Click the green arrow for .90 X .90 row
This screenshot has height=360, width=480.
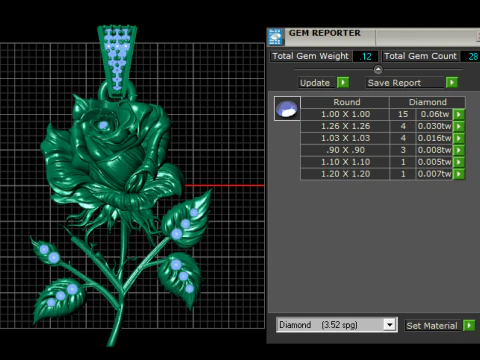[x=459, y=150]
